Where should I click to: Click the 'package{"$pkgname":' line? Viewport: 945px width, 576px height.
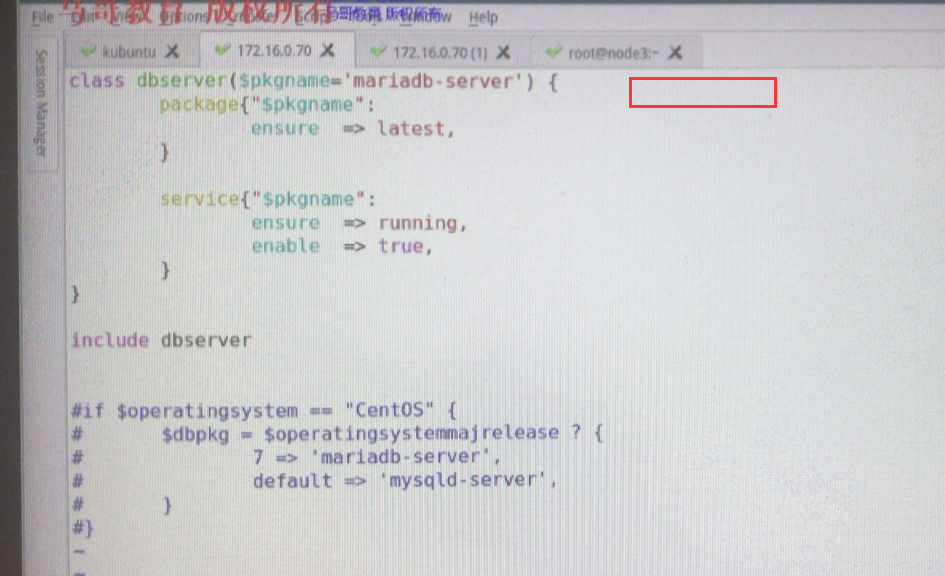[x=267, y=105]
